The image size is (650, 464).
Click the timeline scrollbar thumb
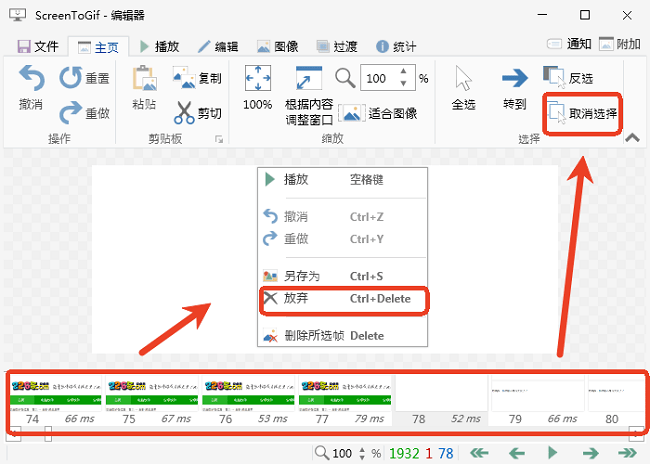[x=48, y=434]
